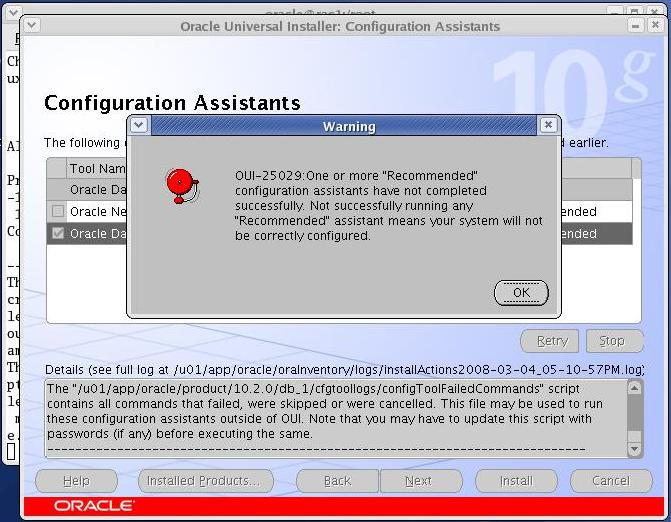The width and height of the screenshot is (671, 522).
Task: Open the Warning dialog window menu arrow
Action: point(139,125)
